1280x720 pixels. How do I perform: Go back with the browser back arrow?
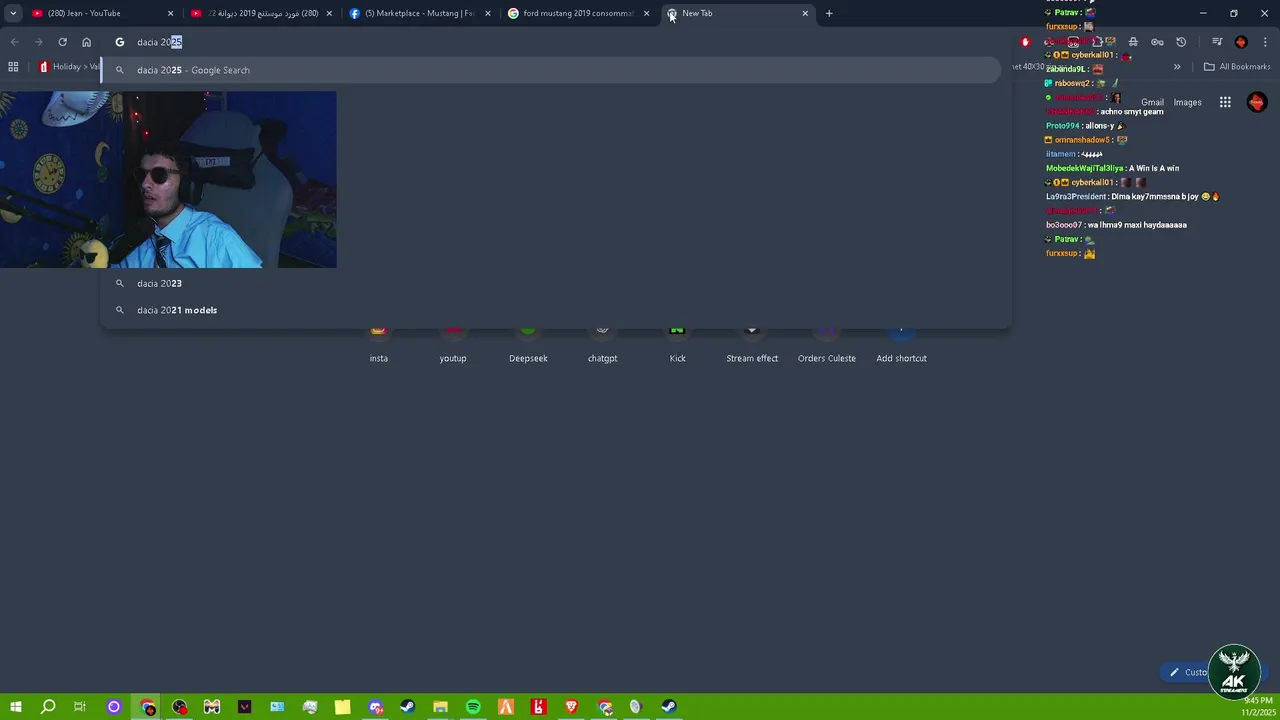[x=14, y=42]
